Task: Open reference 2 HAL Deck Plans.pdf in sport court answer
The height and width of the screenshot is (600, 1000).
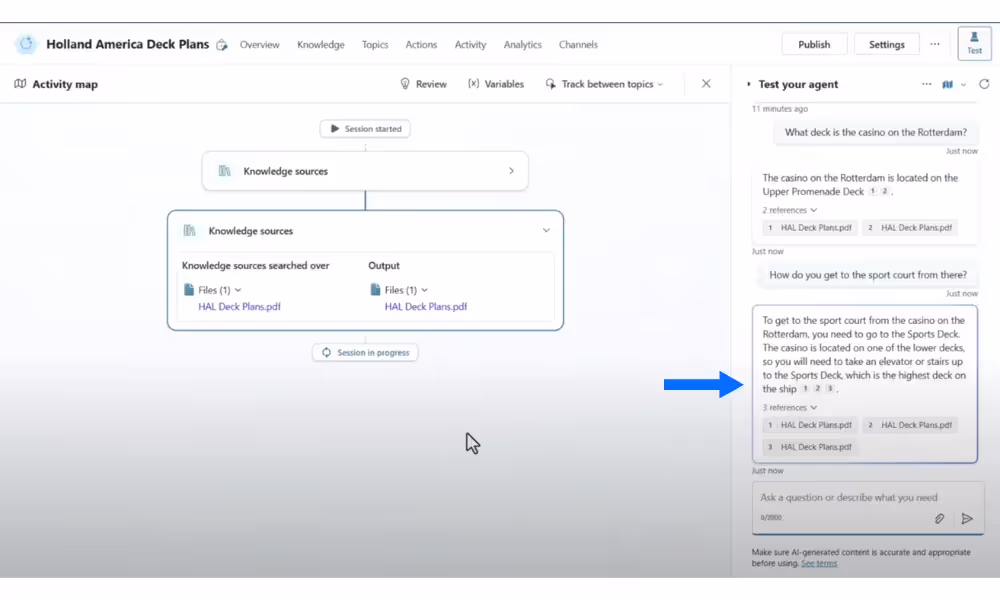Action: point(910,425)
